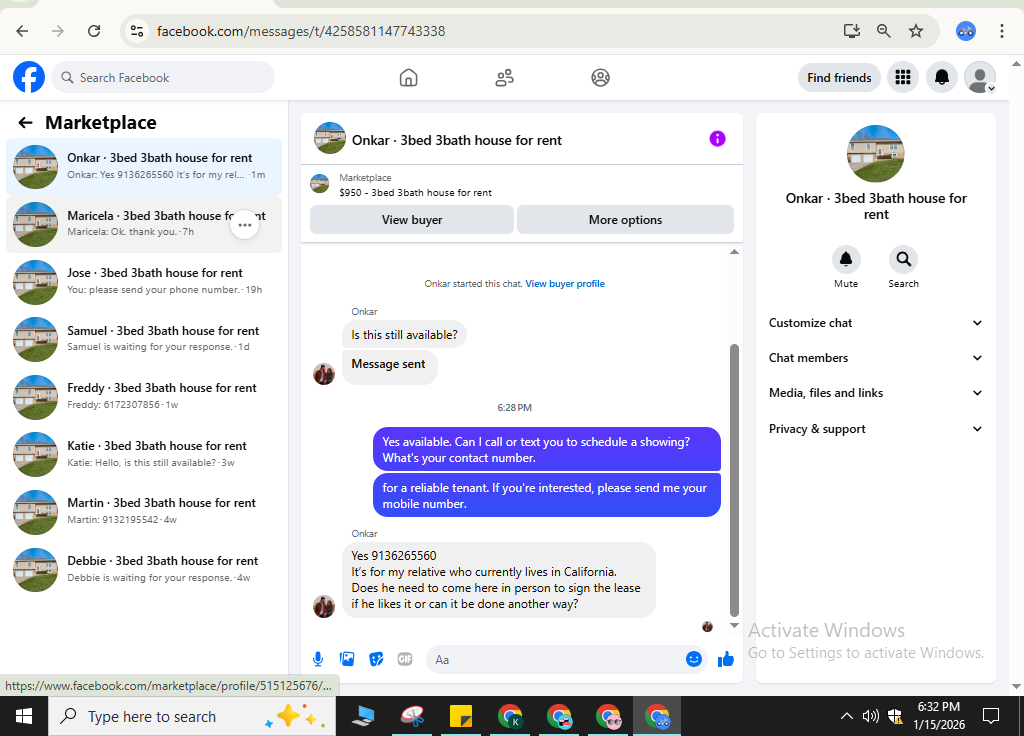The height and width of the screenshot is (736, 1024).
Task: Click the View buyer button
Action: (x=411, y=219)
